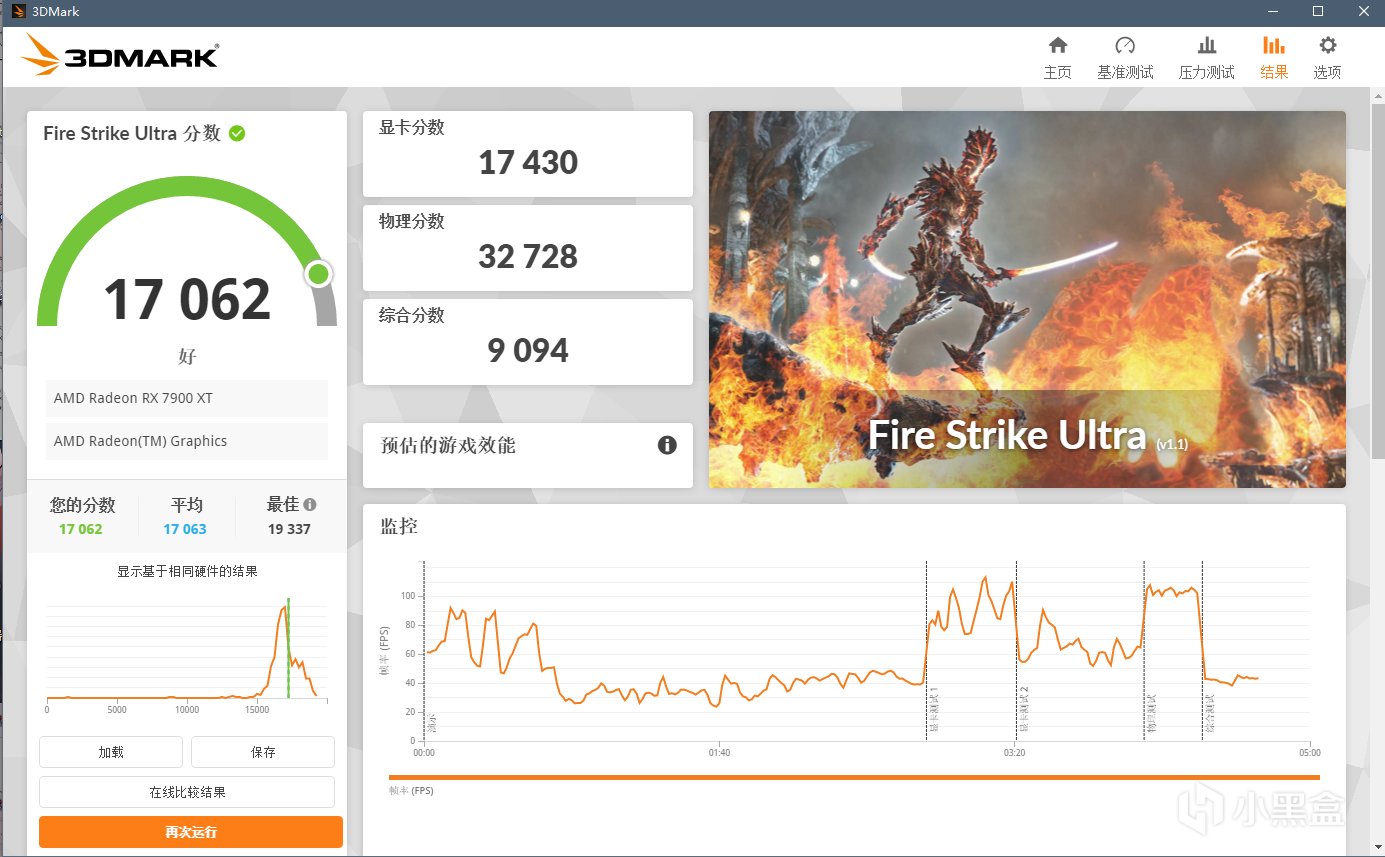Screen dimensions: 1385x857
Task: Click the orange 帧率 (FPS) legend bar
Action: click(x=854, y=777)
